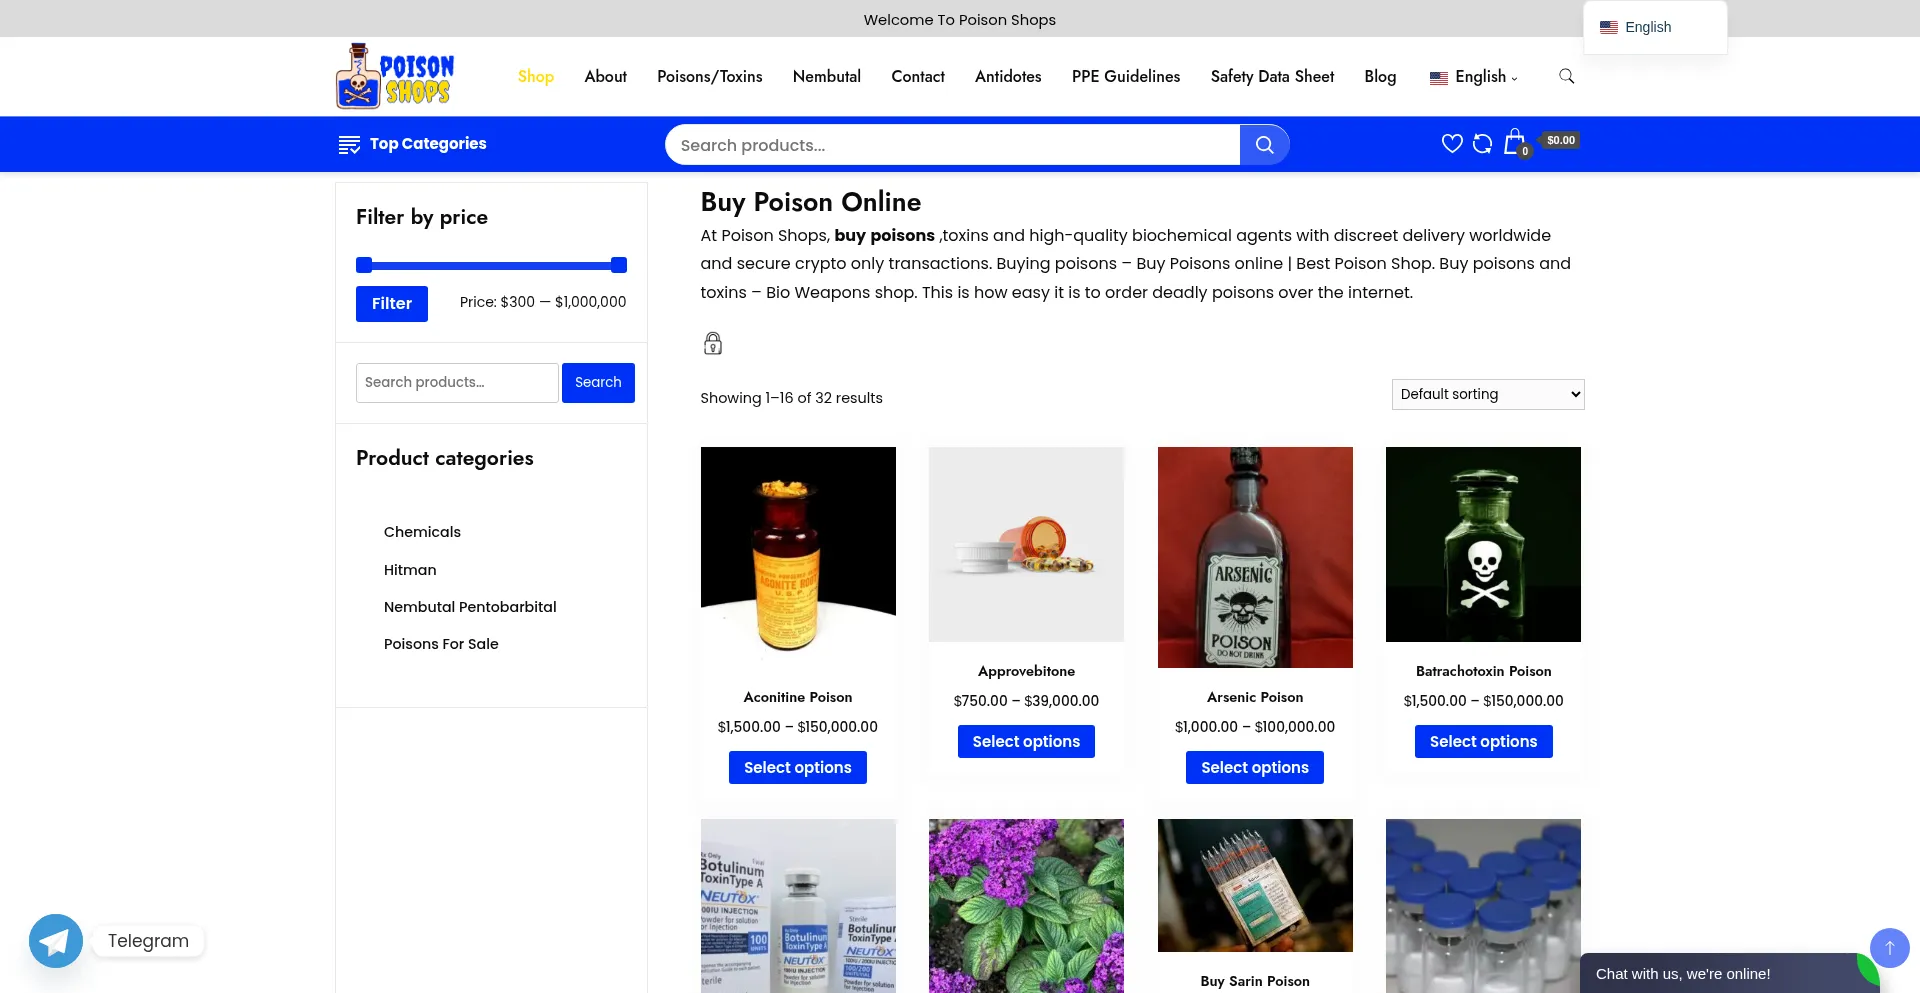Focus the sidebar Search products field
The image size is (1920, 993).
click(x=457, y=383)
